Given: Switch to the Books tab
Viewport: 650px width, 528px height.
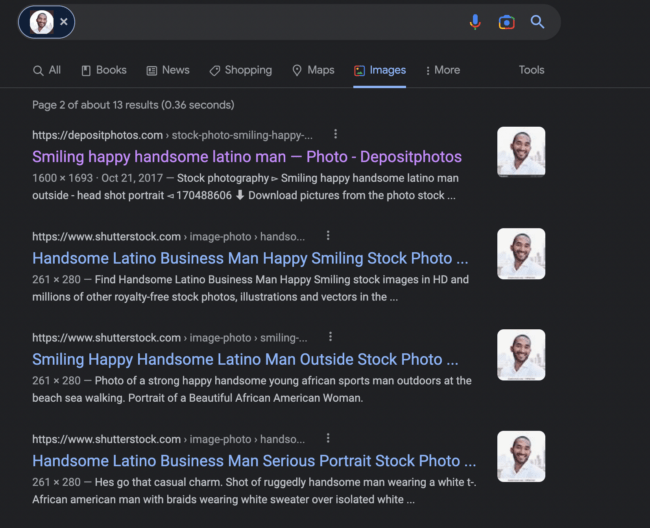Looking at the screenshot, I should [x=104, y=70].
